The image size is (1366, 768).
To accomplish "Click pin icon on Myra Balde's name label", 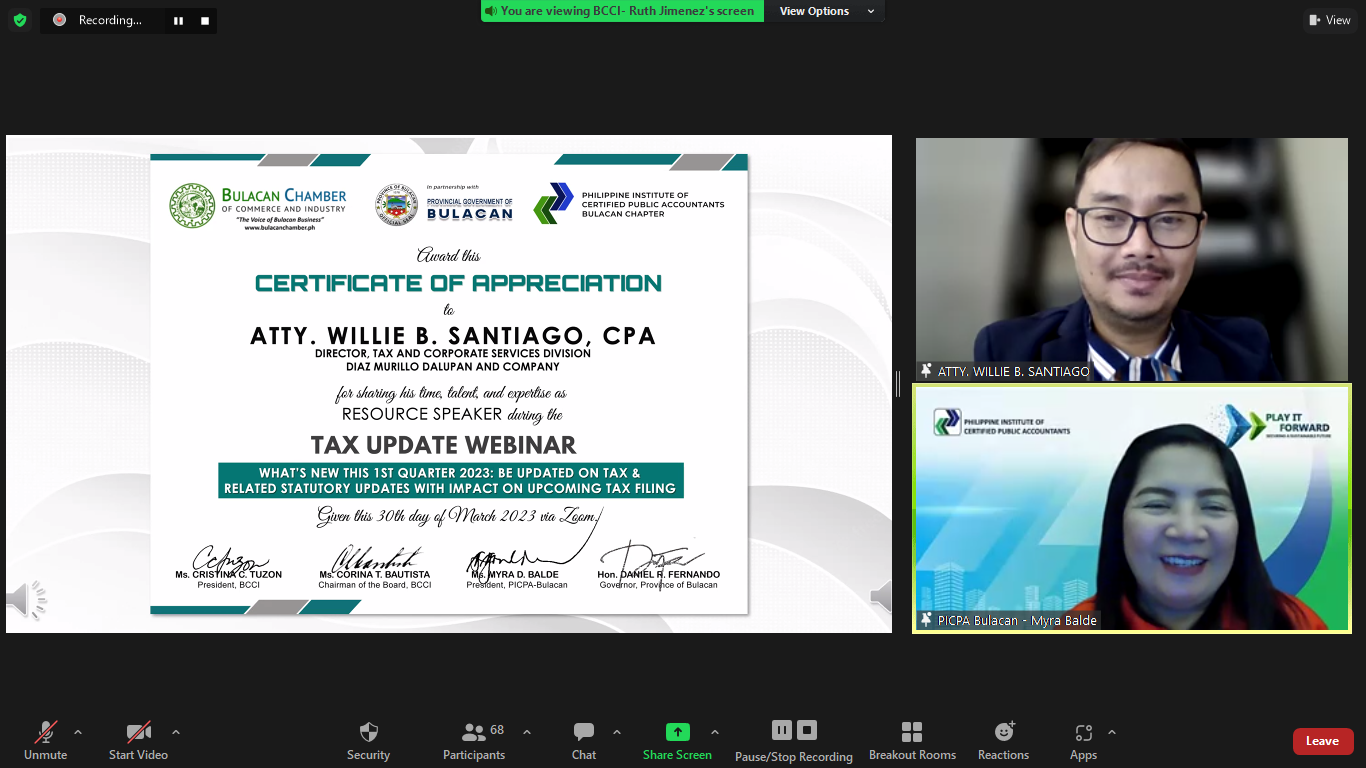I will pyautogui.click(x=927, y=620).
